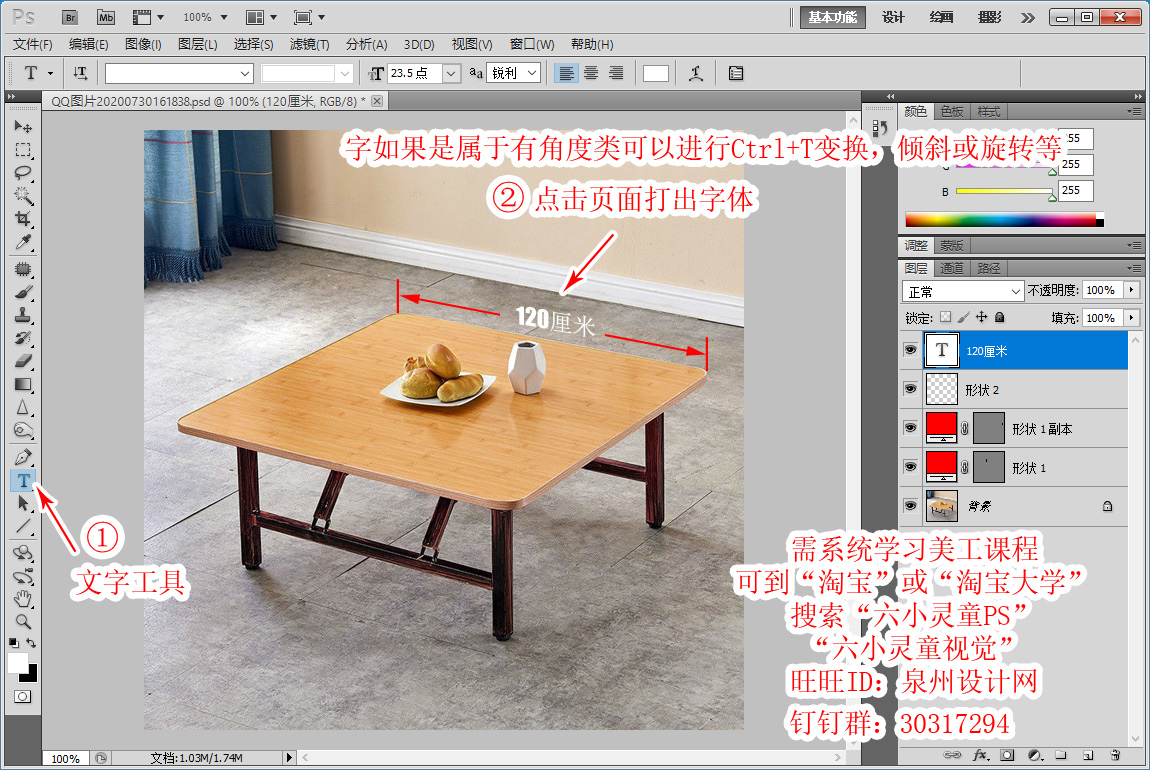Select the Clone Stamp tool
1150x770 pixels.
[23, 315]
